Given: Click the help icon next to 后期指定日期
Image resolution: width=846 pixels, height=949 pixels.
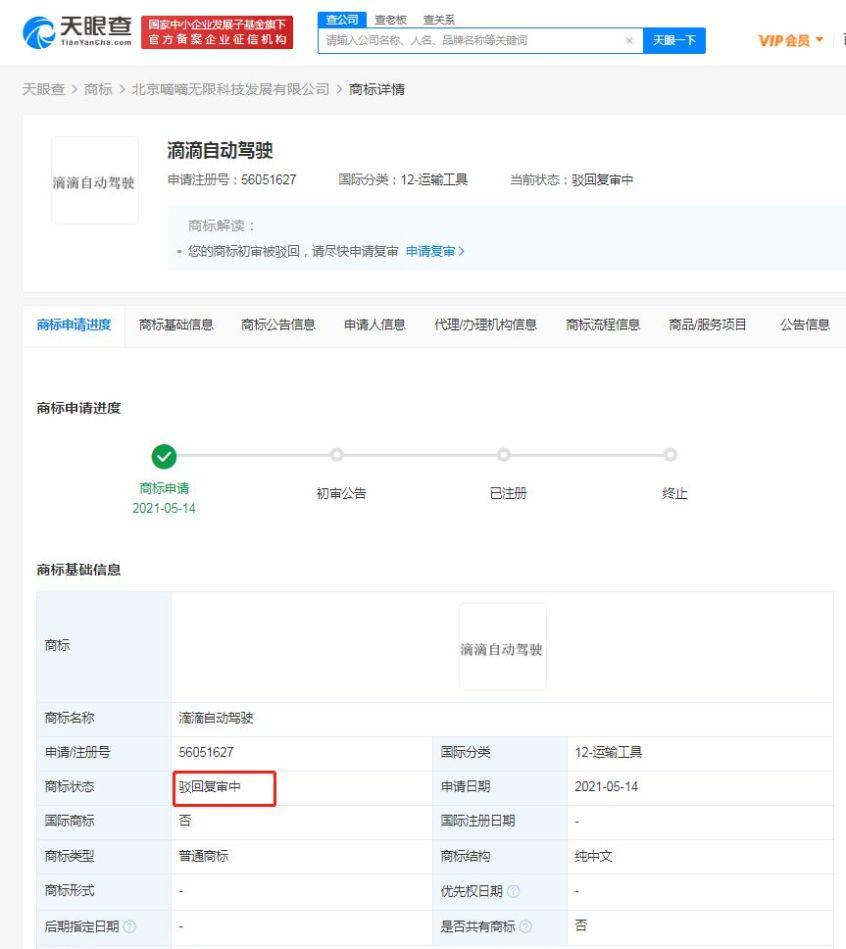Looking at the screenshot, I should (x=130, y=926).
